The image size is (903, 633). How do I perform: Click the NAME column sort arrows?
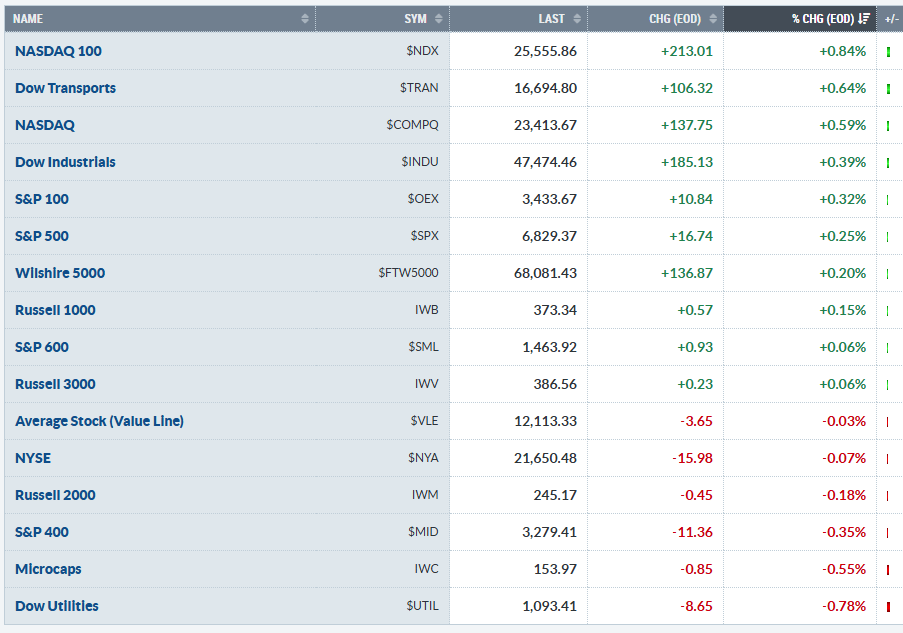point(305,18)
